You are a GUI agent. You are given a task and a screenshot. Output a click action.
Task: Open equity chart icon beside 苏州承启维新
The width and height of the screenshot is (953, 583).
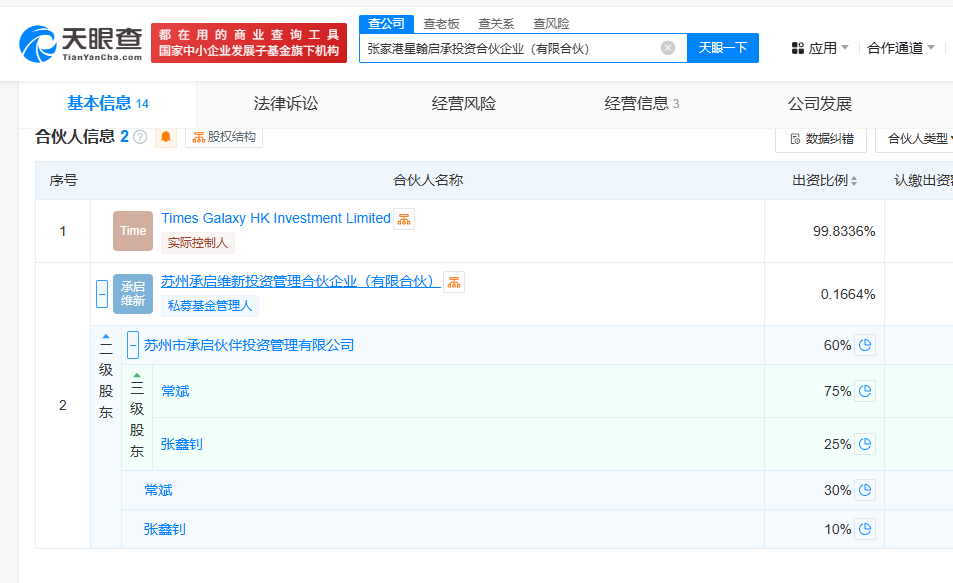453,282
